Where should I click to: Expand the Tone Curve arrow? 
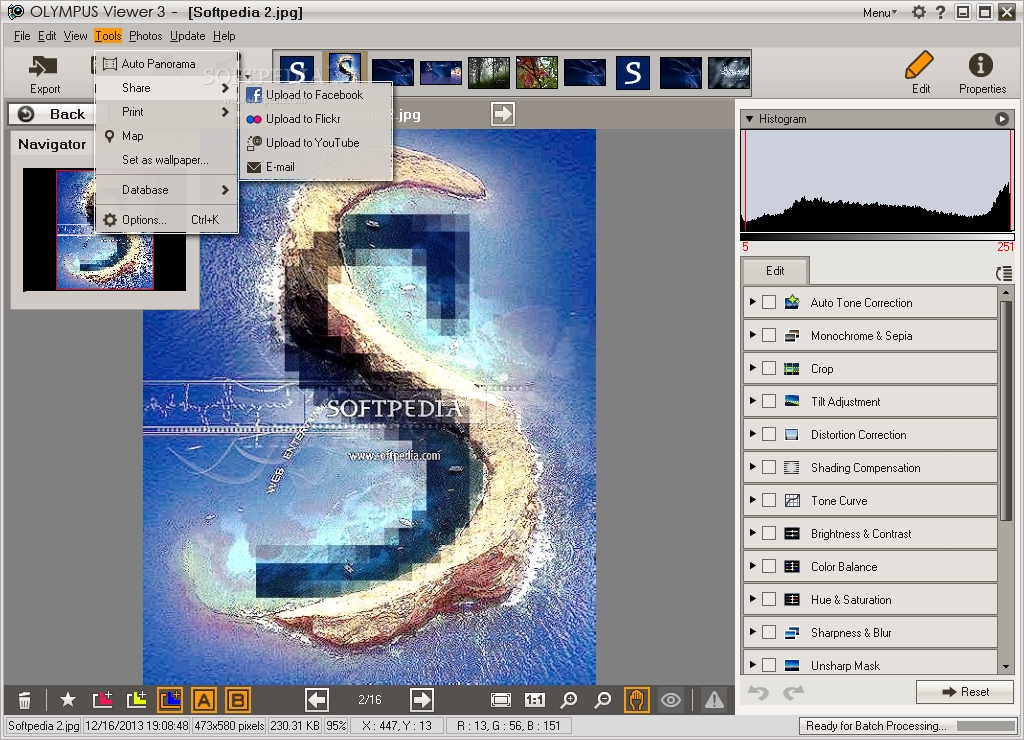click(753, 500)
